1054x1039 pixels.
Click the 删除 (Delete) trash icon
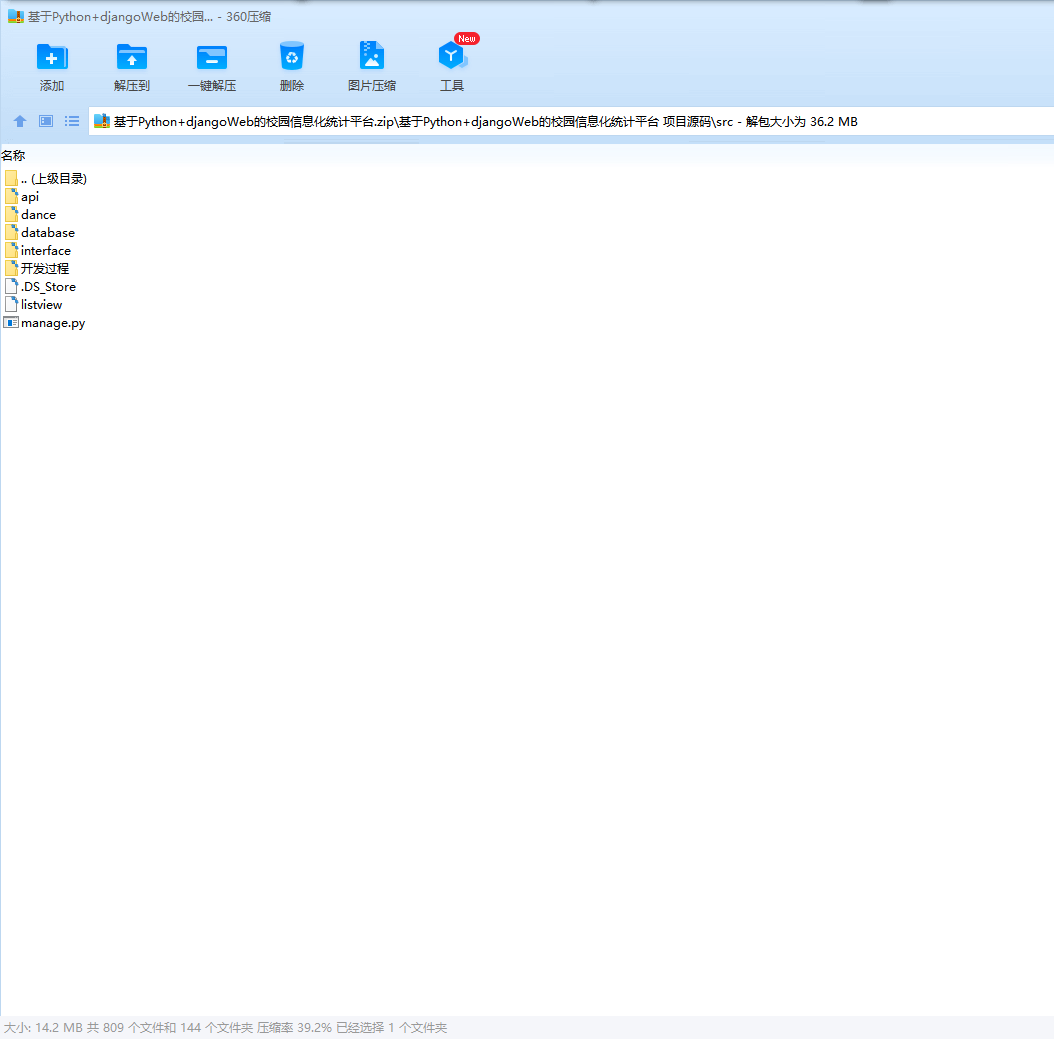[x=292, y=56]
